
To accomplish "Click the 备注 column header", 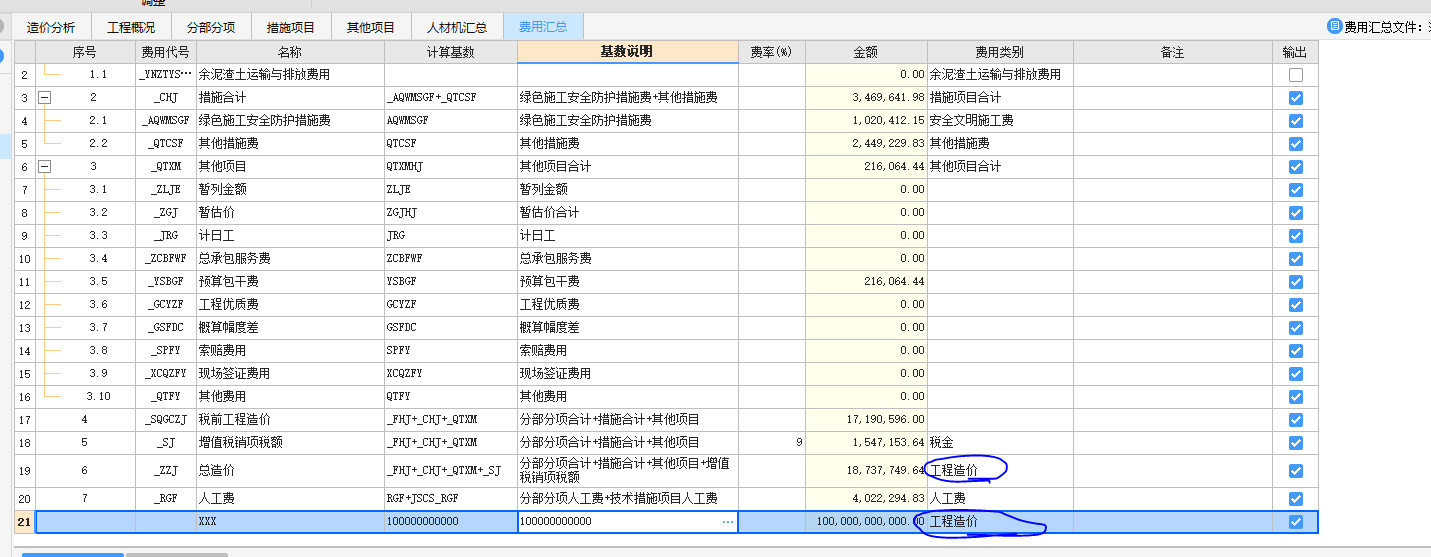I will click(x=1173, y=52).
